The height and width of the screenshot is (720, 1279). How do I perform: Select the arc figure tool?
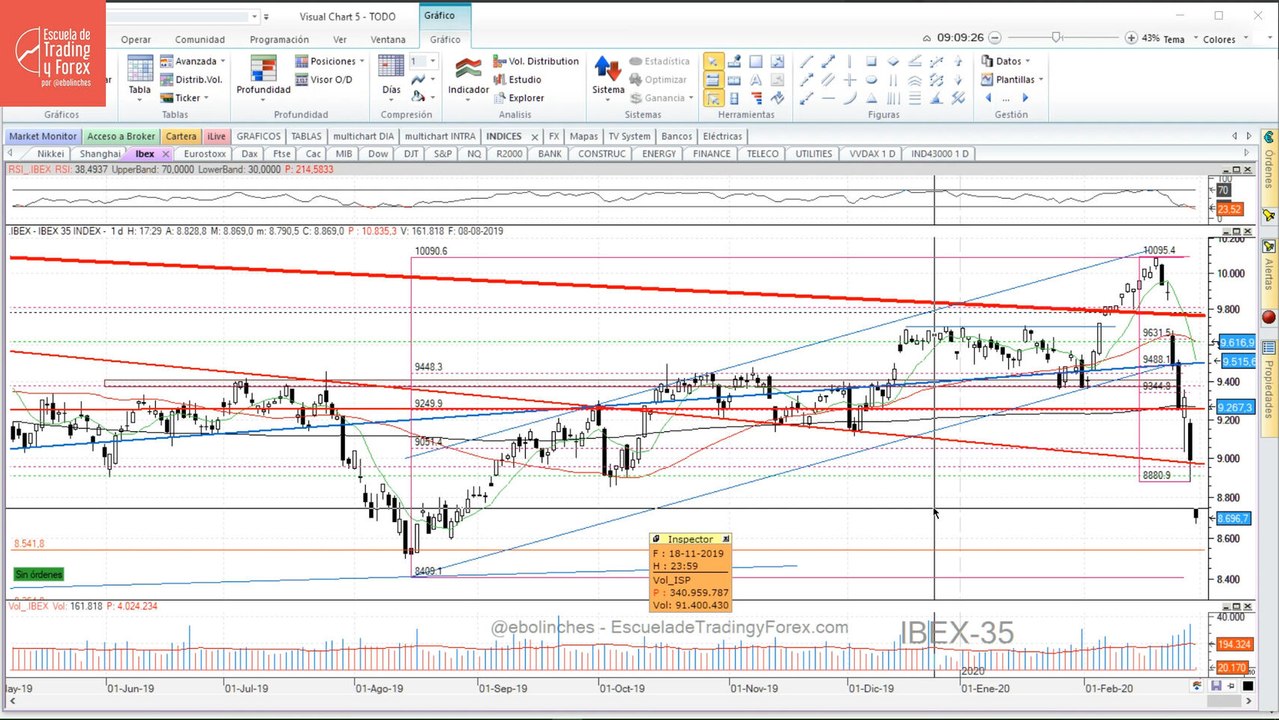(x=850, y=98)
